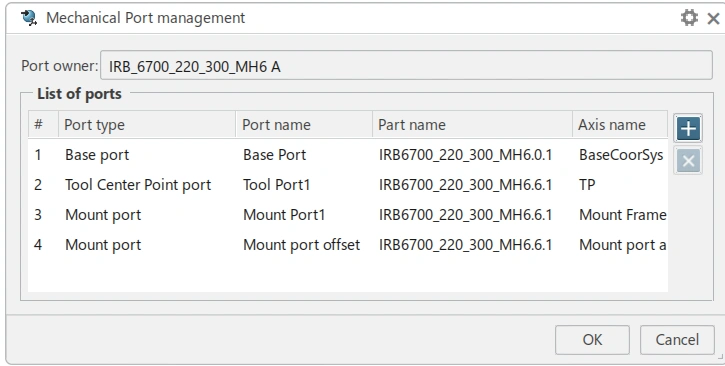Click the Mechanical Port management title icon
The width and height of the screenshot is (725, 366).
(29, 18)
